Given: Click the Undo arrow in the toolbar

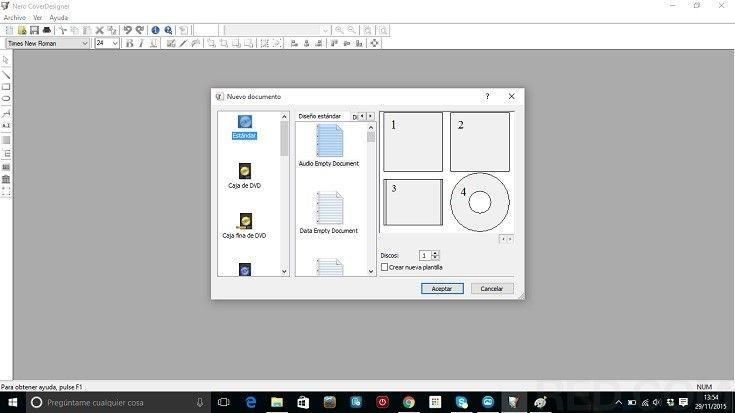Looking at the screenshot, I should point(128,31).
